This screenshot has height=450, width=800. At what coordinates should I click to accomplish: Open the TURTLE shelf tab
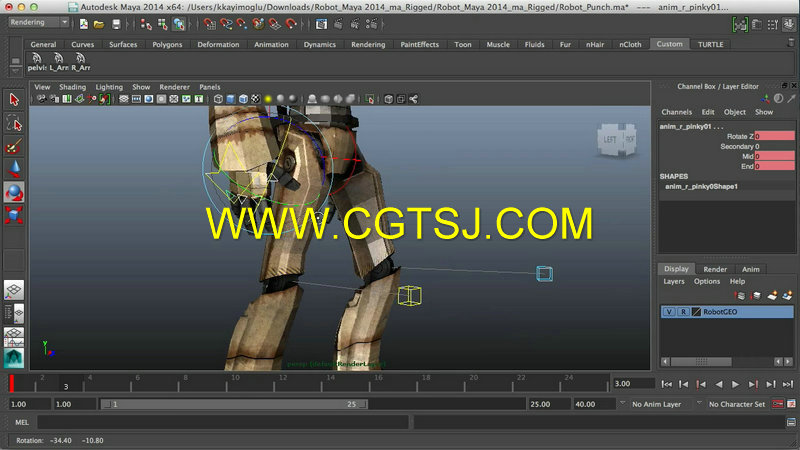coord(711,44)
